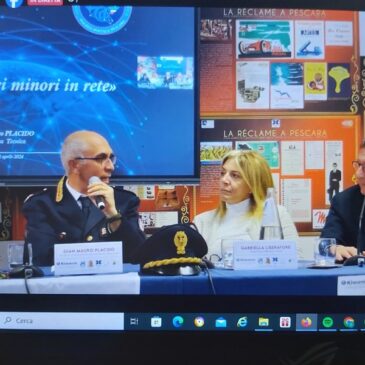Open Google Chrome from the taskbar
The image size is (365, 365).
point(349,322)
